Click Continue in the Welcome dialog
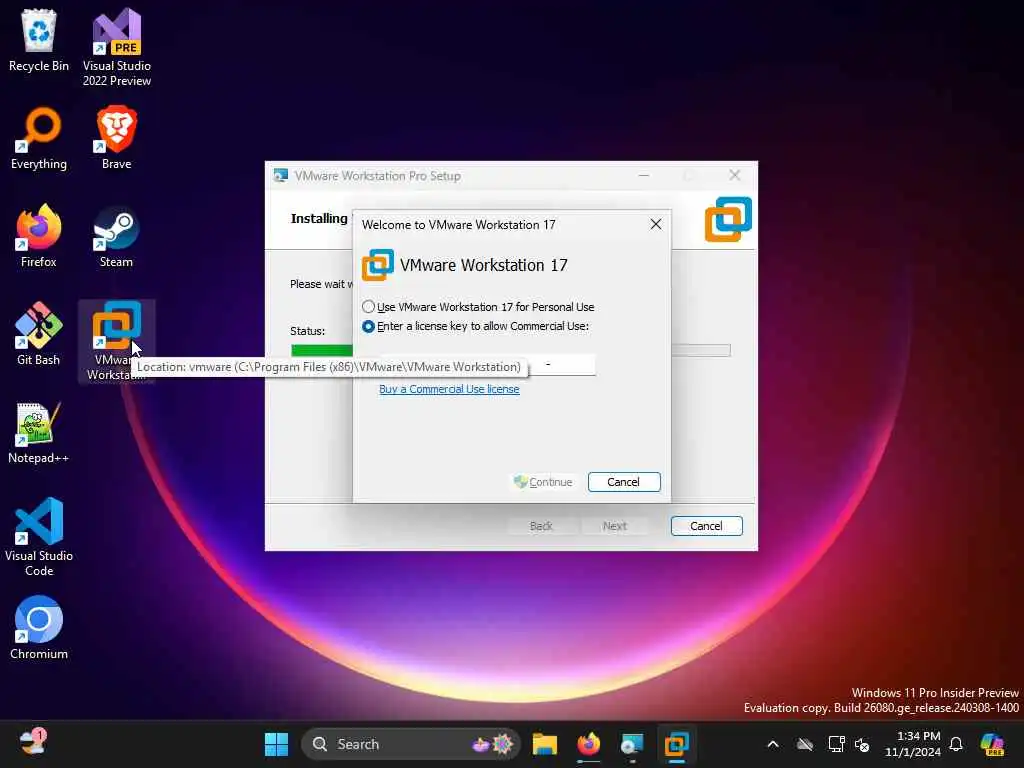Image resolution: width=1024 pixels, height=768 pixels. click(543, 482)
